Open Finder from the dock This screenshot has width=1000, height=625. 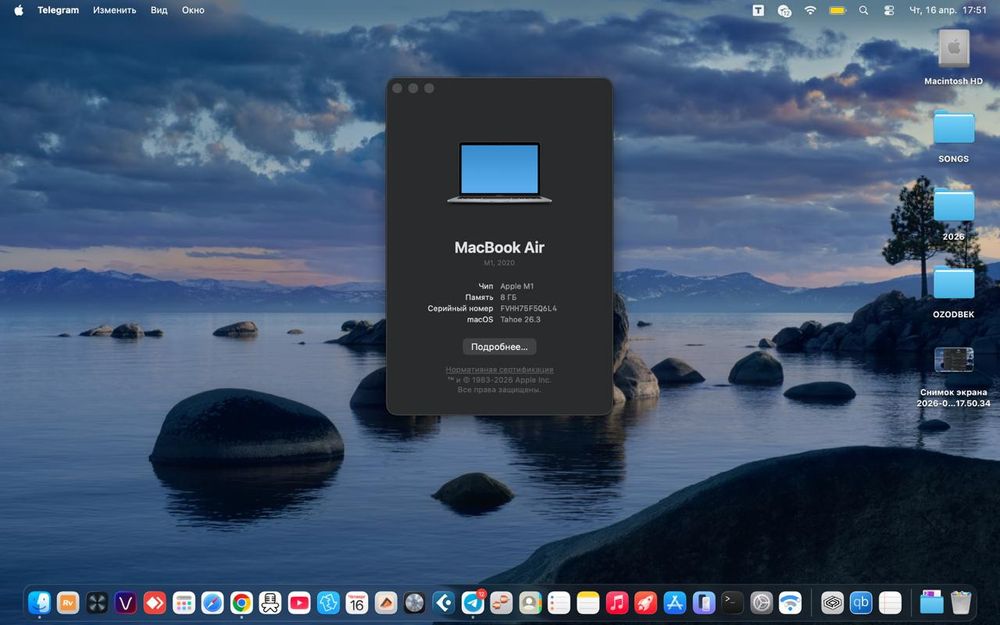pyautogui.click(x=40, y=603)
